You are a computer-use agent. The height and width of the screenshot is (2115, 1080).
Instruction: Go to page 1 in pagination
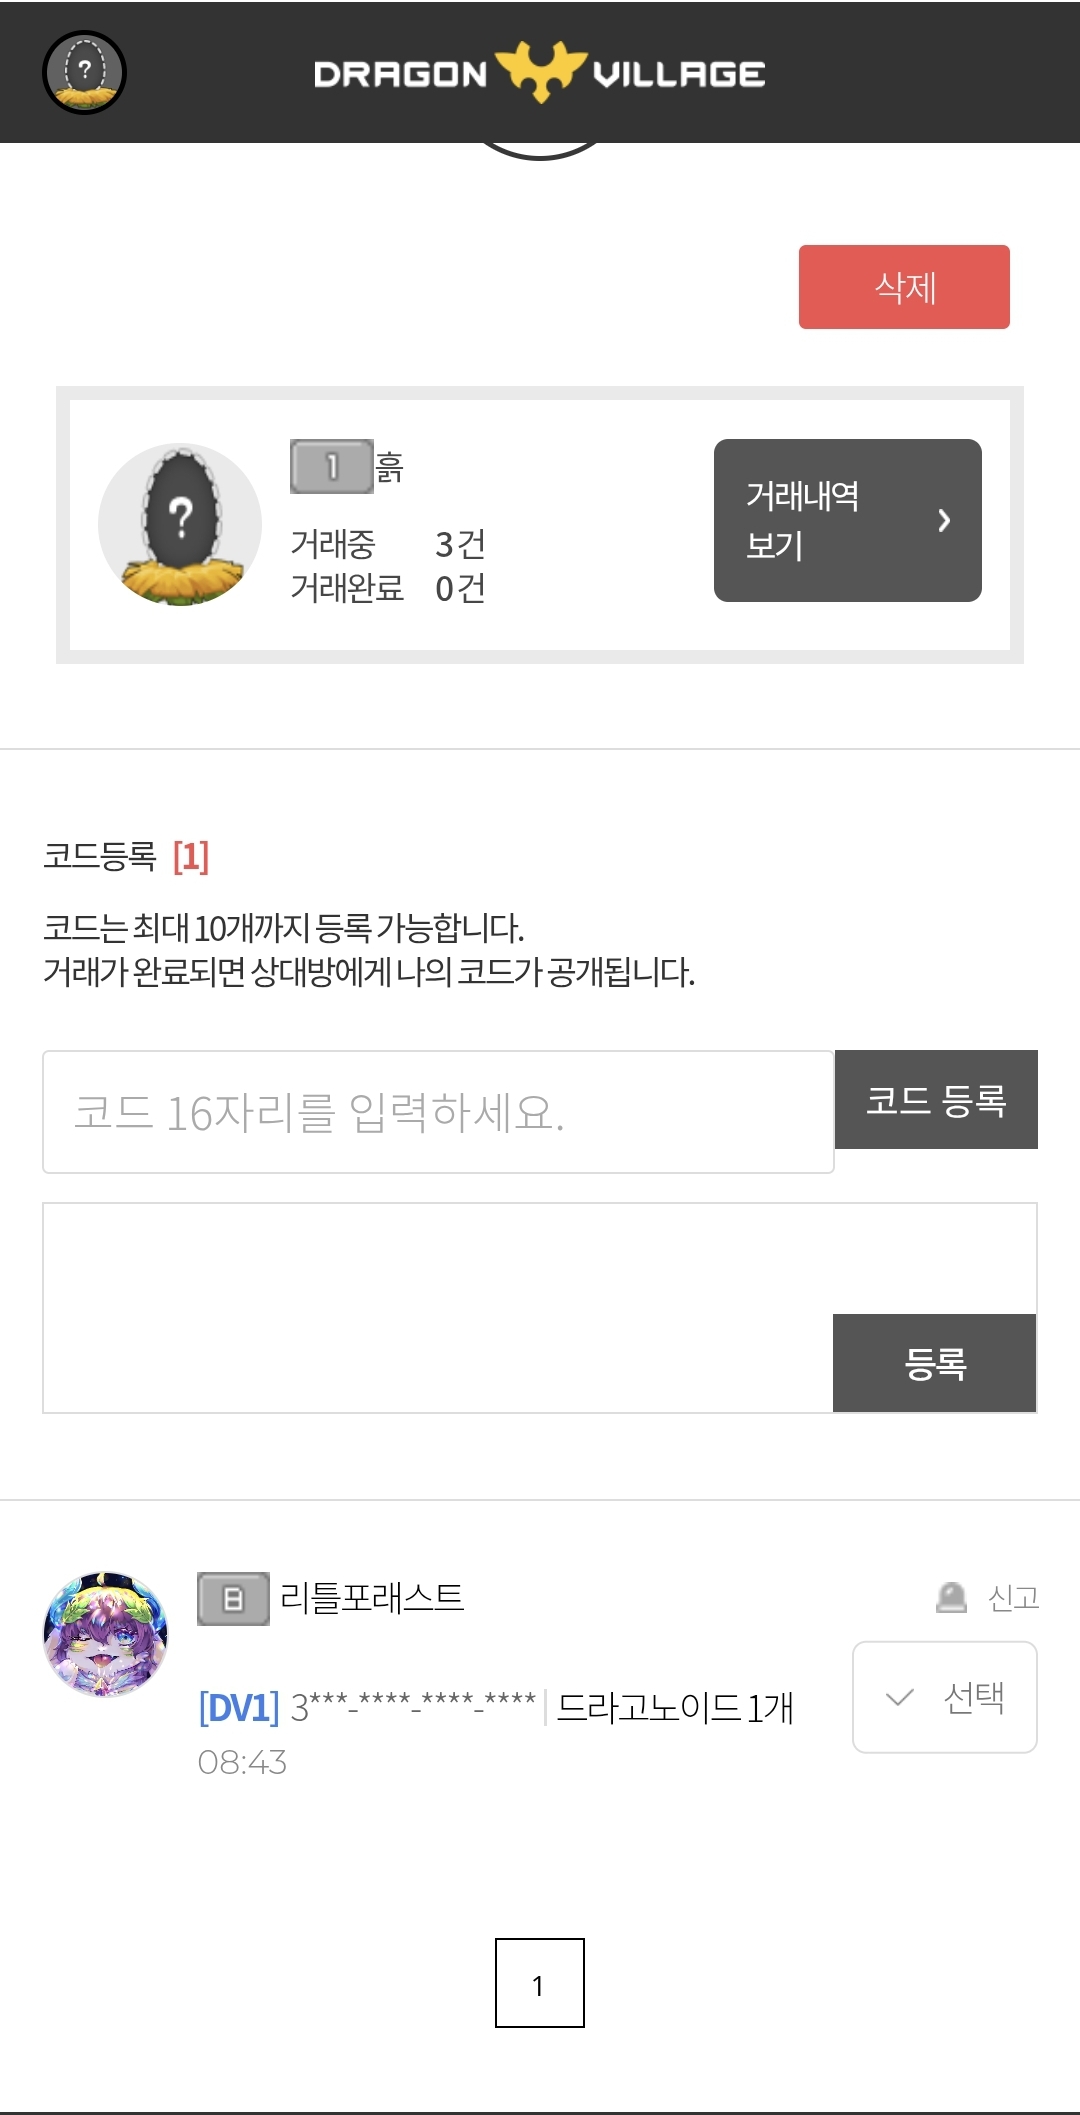coord(539,1983)
